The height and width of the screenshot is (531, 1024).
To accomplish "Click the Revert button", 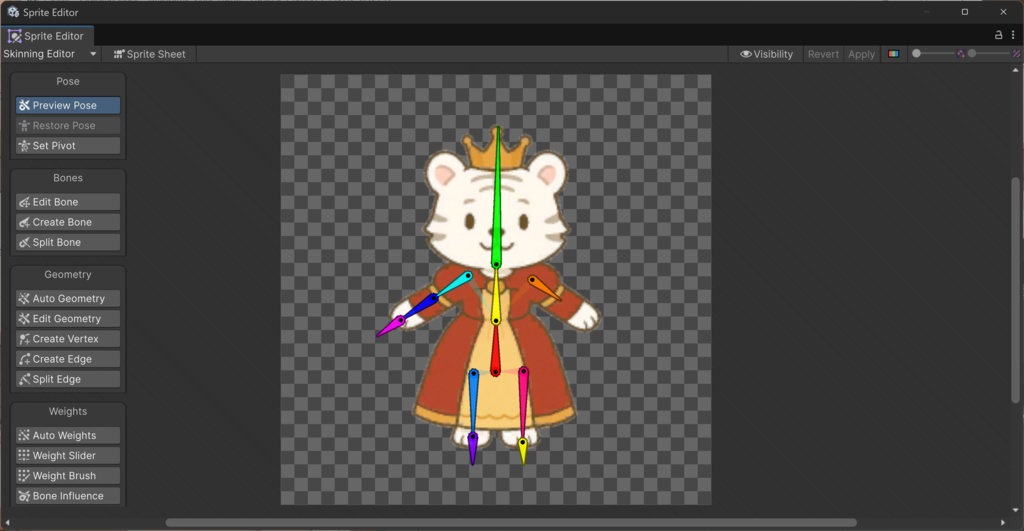I will pyautogui.click(x=823, y=54).
